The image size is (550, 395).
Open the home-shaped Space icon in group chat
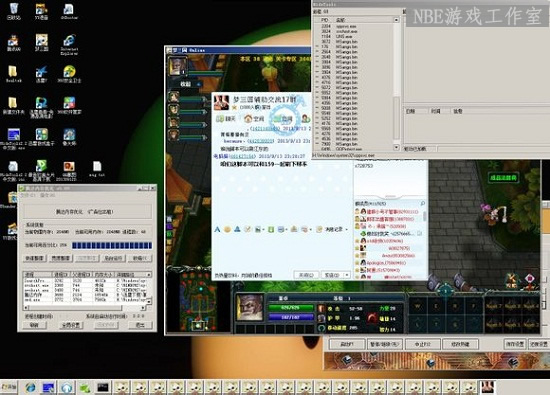[248, 119]
